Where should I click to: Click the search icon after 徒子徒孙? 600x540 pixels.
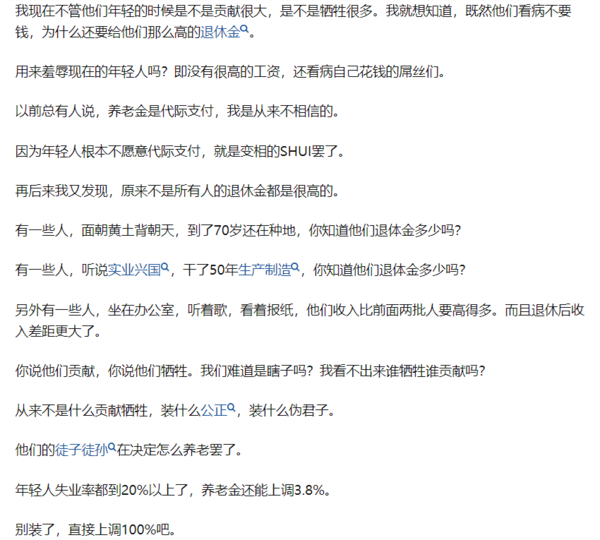coord(112,447)
